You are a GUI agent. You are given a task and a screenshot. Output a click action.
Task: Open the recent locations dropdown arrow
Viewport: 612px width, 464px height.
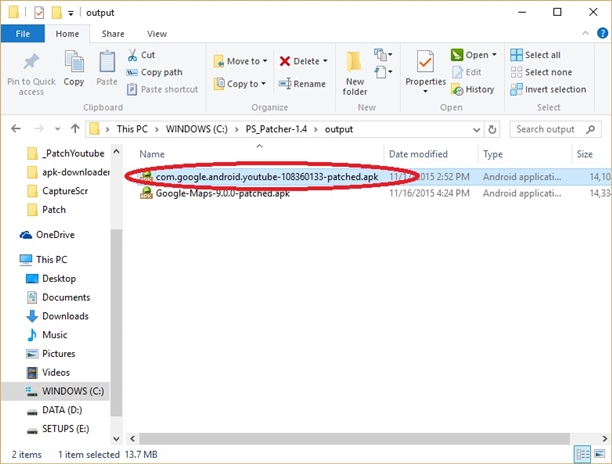57,129
